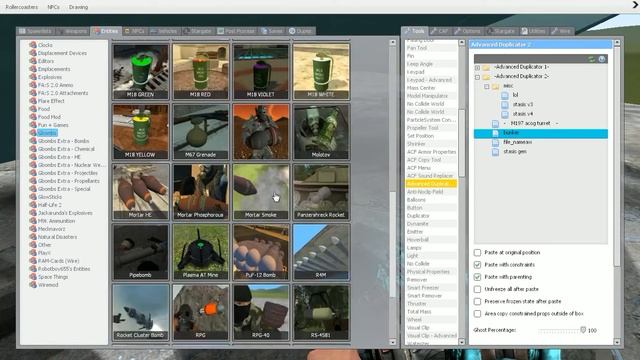Enable Paste at original position

tap(477, 252)
